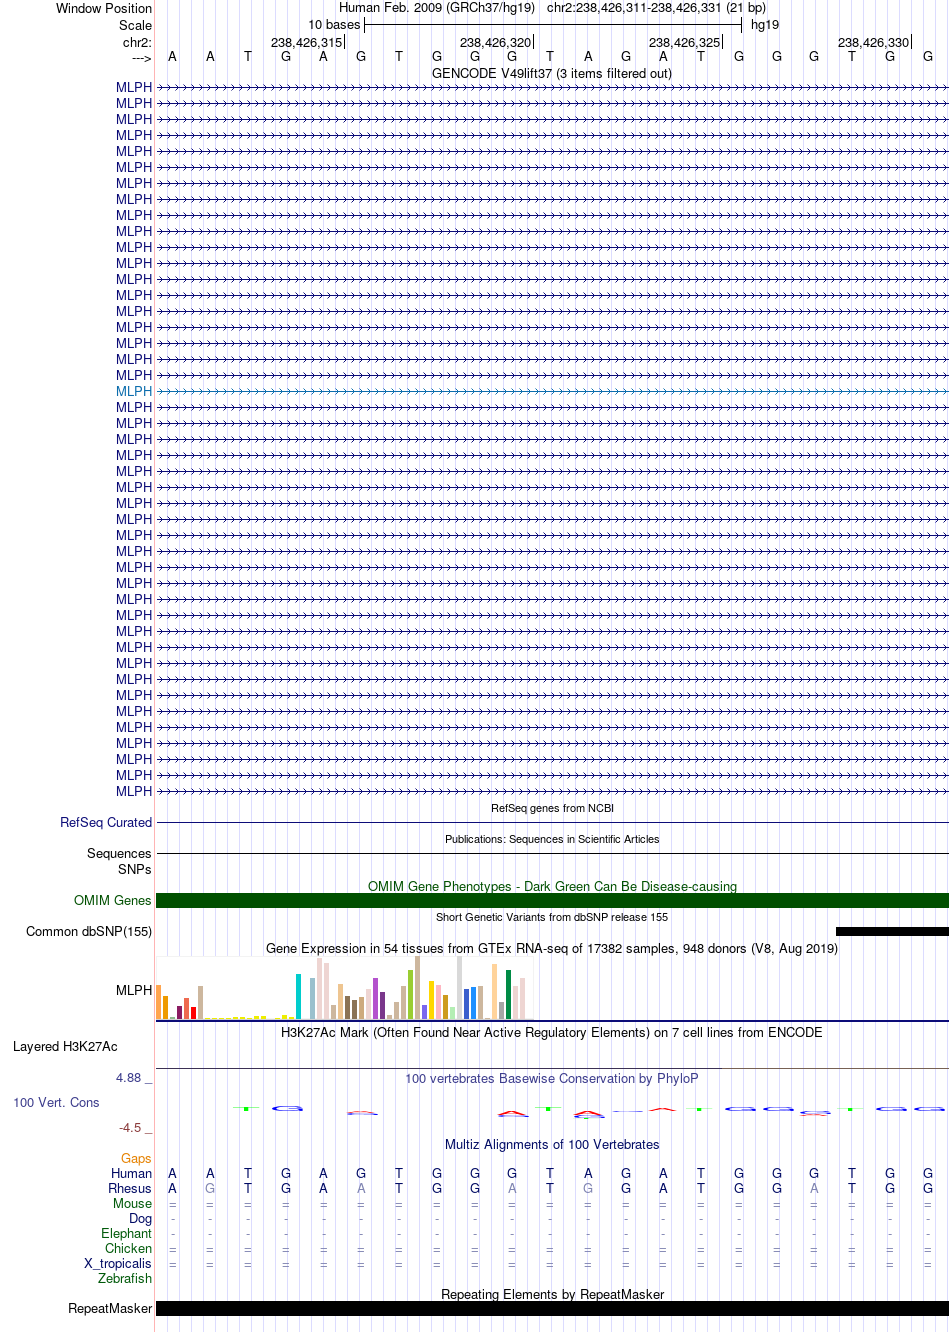Click the dark green OMIM gene bar
The image size is (950, 1332).
point(552,900)
